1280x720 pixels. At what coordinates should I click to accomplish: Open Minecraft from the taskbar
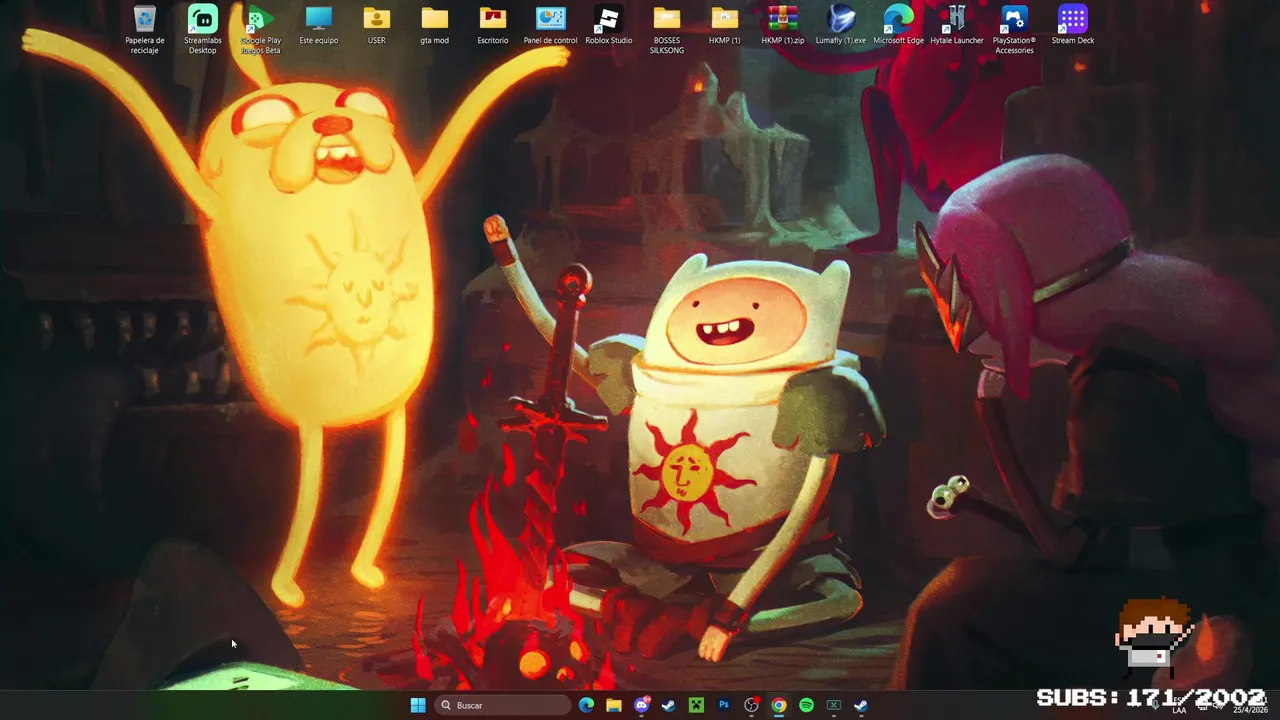click(696, 705)
